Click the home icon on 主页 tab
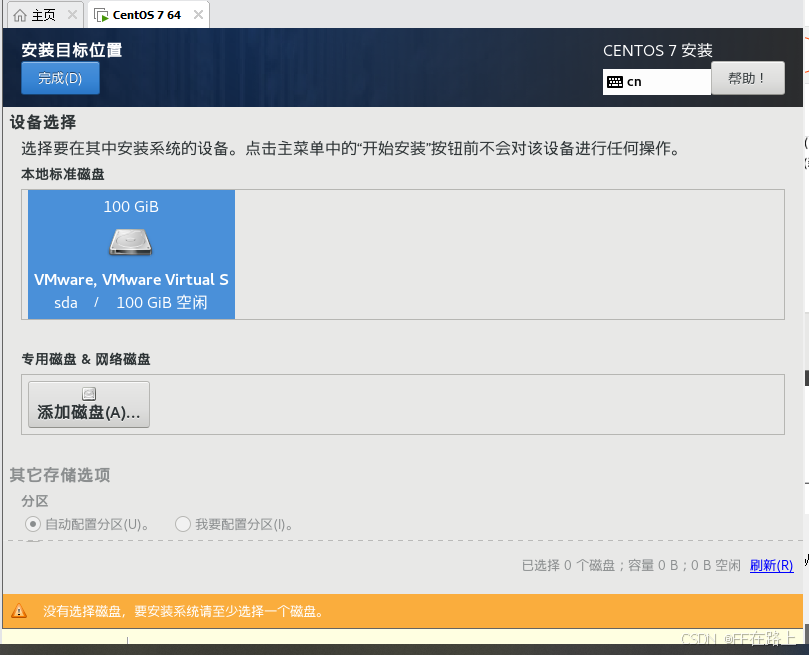The image size is (809, 655). point(20,15)
